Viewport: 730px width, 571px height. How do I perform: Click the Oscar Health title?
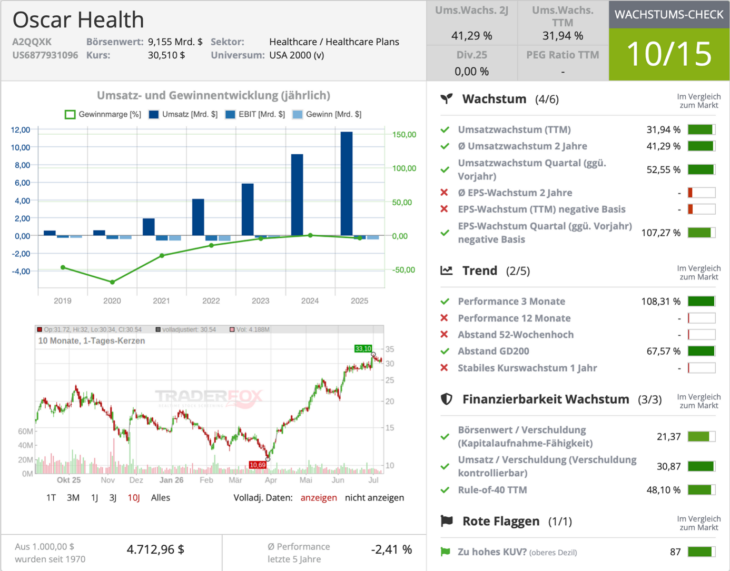coord(78,20)
